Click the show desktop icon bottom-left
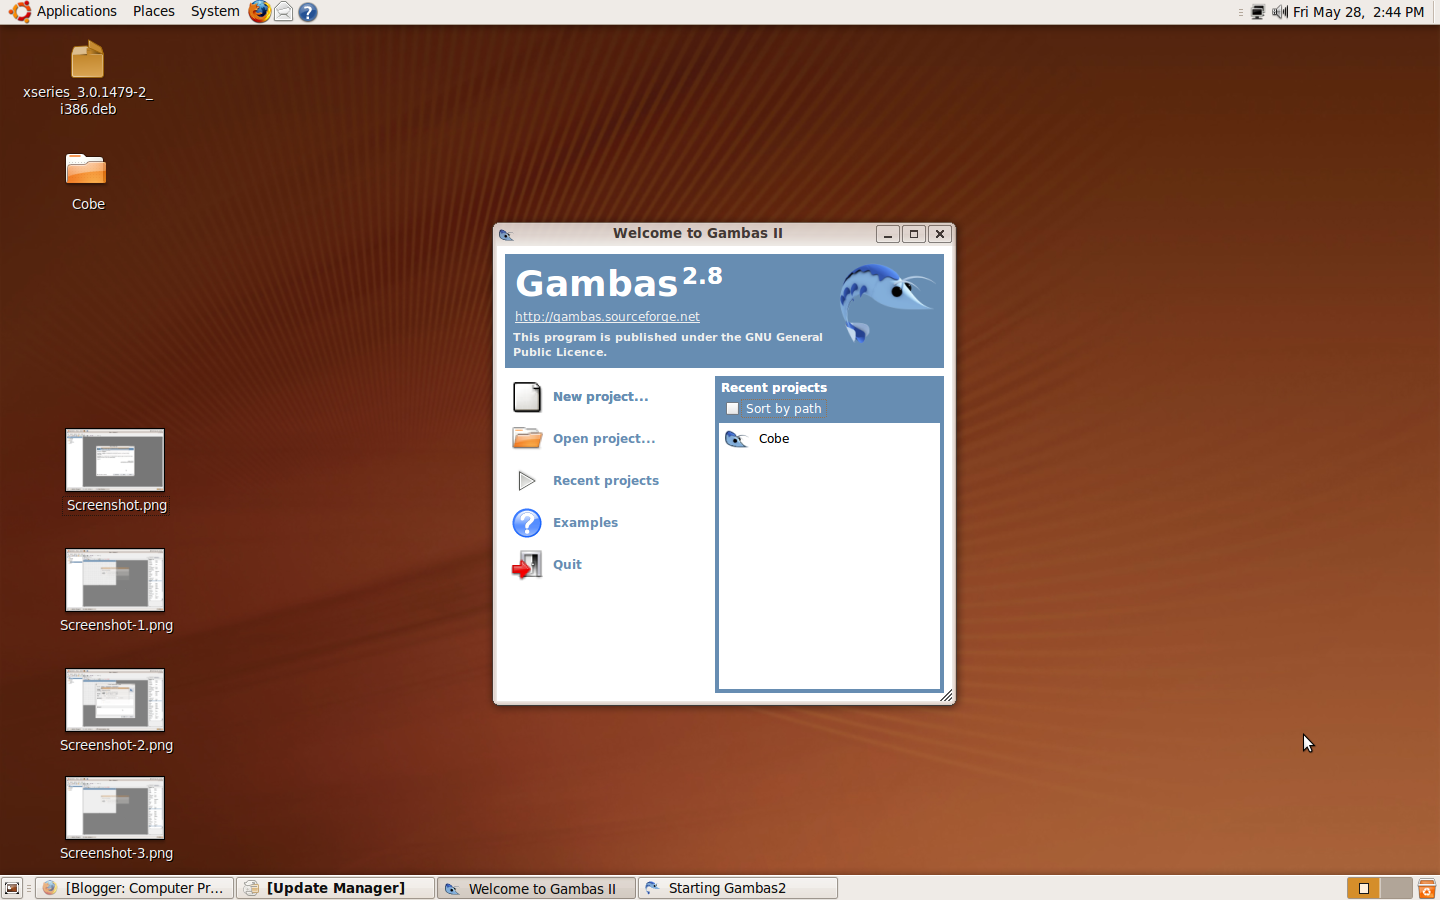Screen dimensions: 1440x900 [11, 888]
